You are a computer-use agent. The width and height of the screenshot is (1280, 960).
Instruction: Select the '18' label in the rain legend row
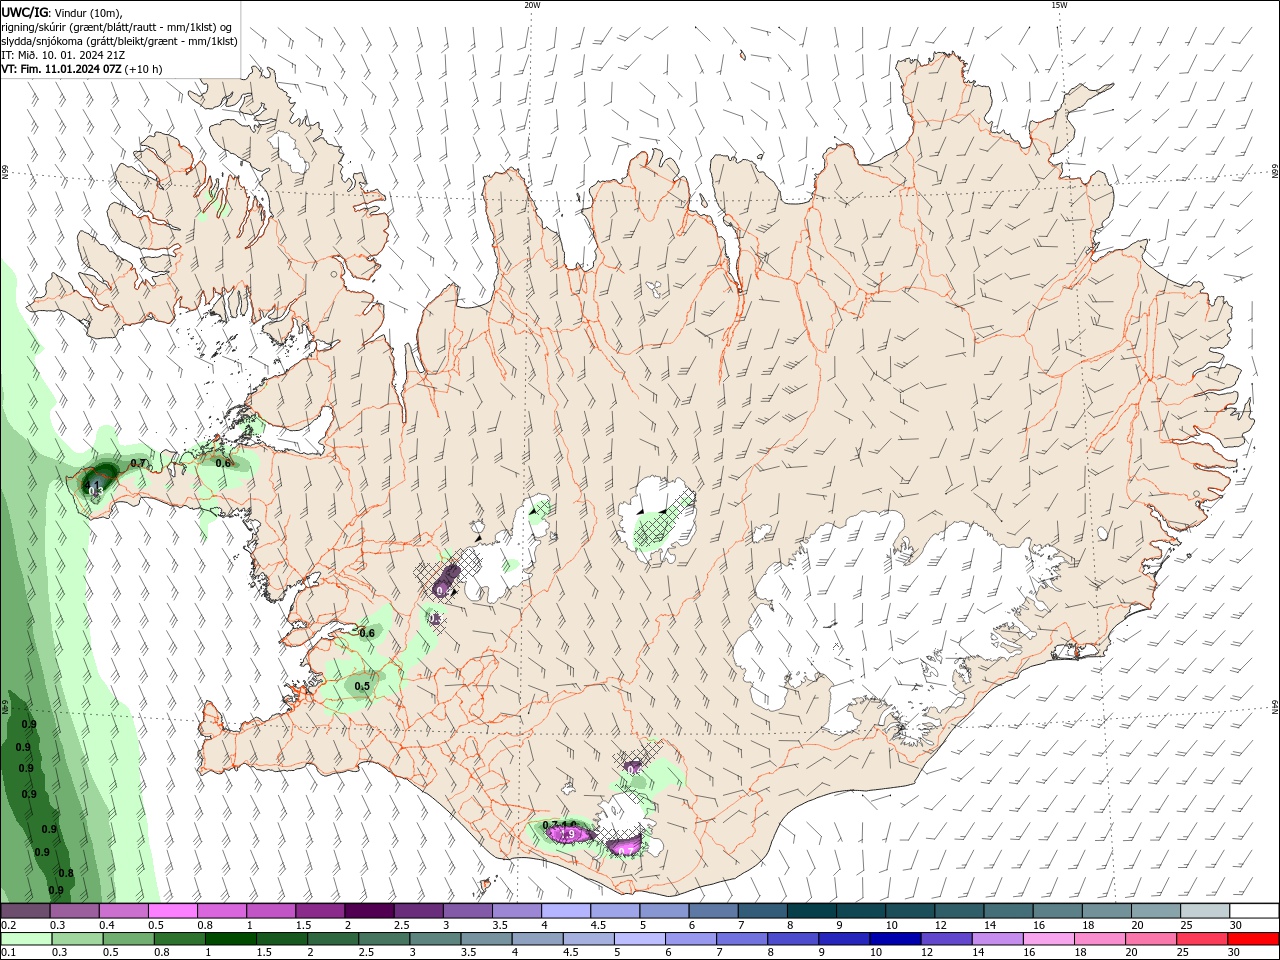(1080, 952)
